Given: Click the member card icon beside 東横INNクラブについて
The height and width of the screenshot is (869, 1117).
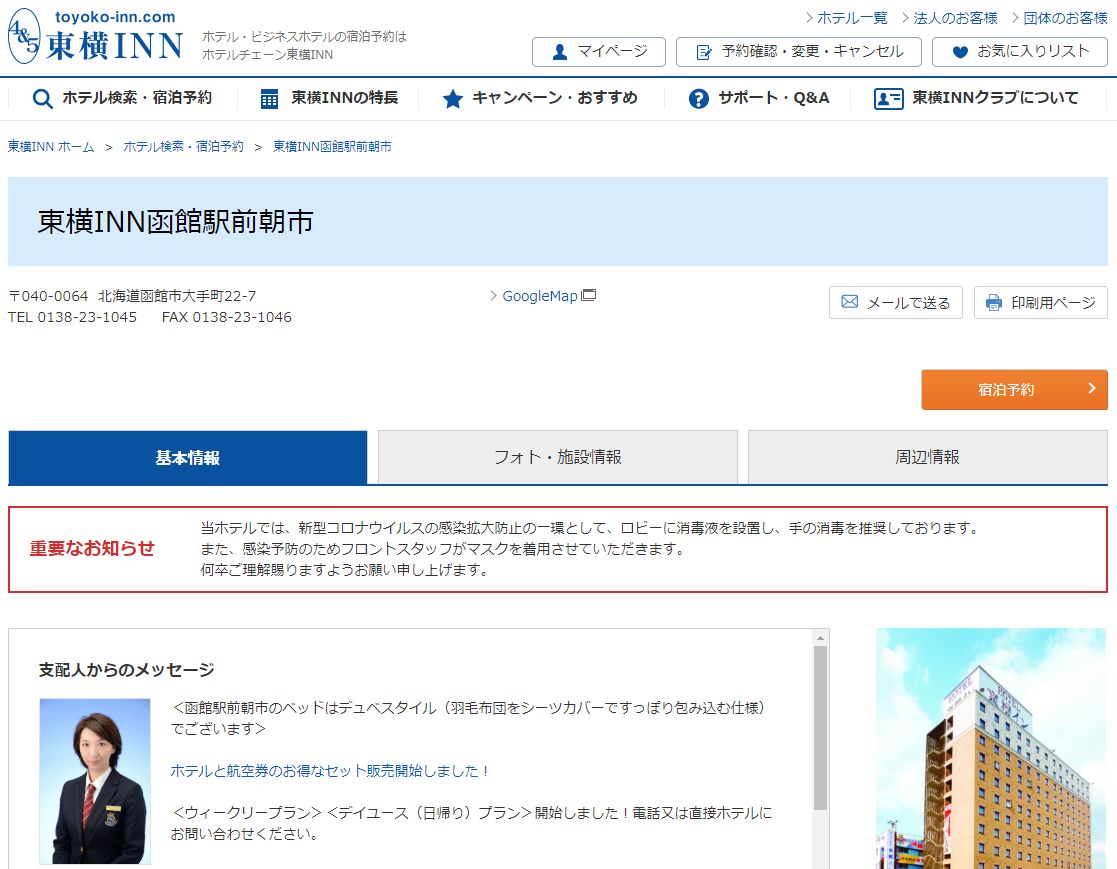Looking at the screenshot, I should point(888,98).
